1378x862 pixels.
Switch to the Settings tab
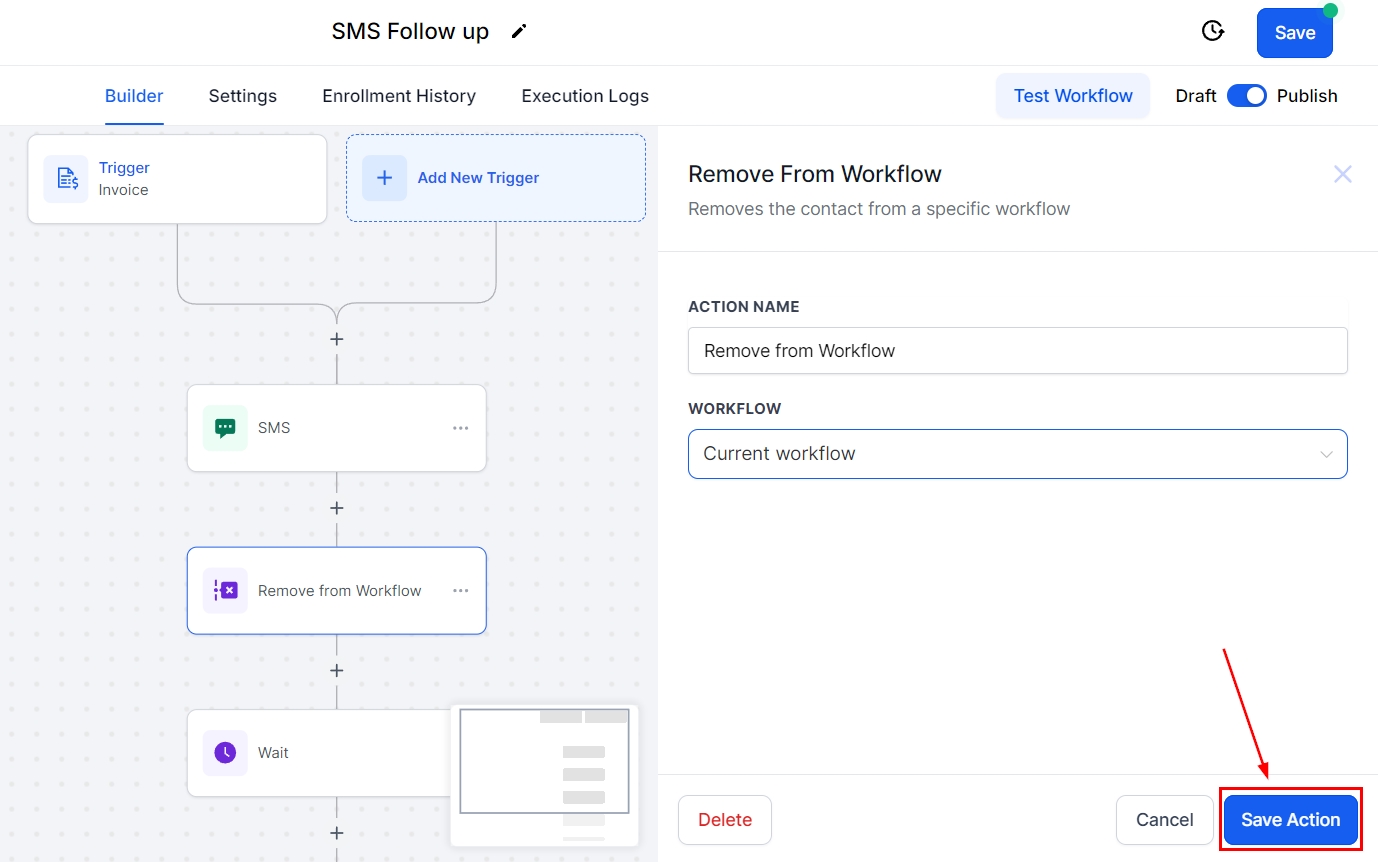[x=242, y=96]
